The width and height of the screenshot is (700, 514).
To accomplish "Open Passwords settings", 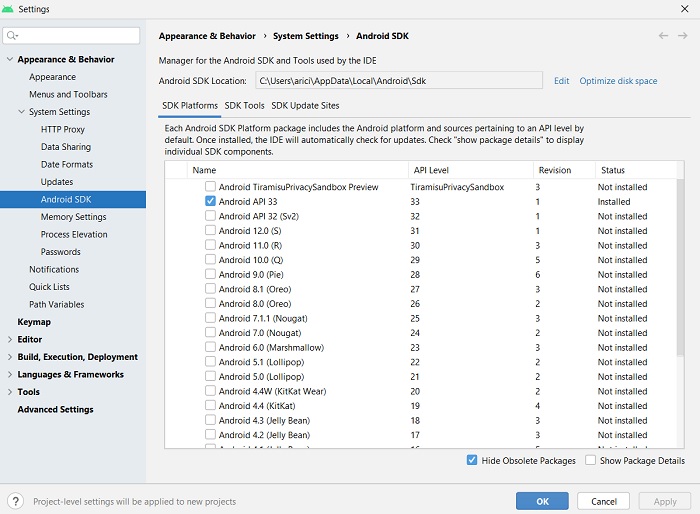I will (x=61, y=252).
